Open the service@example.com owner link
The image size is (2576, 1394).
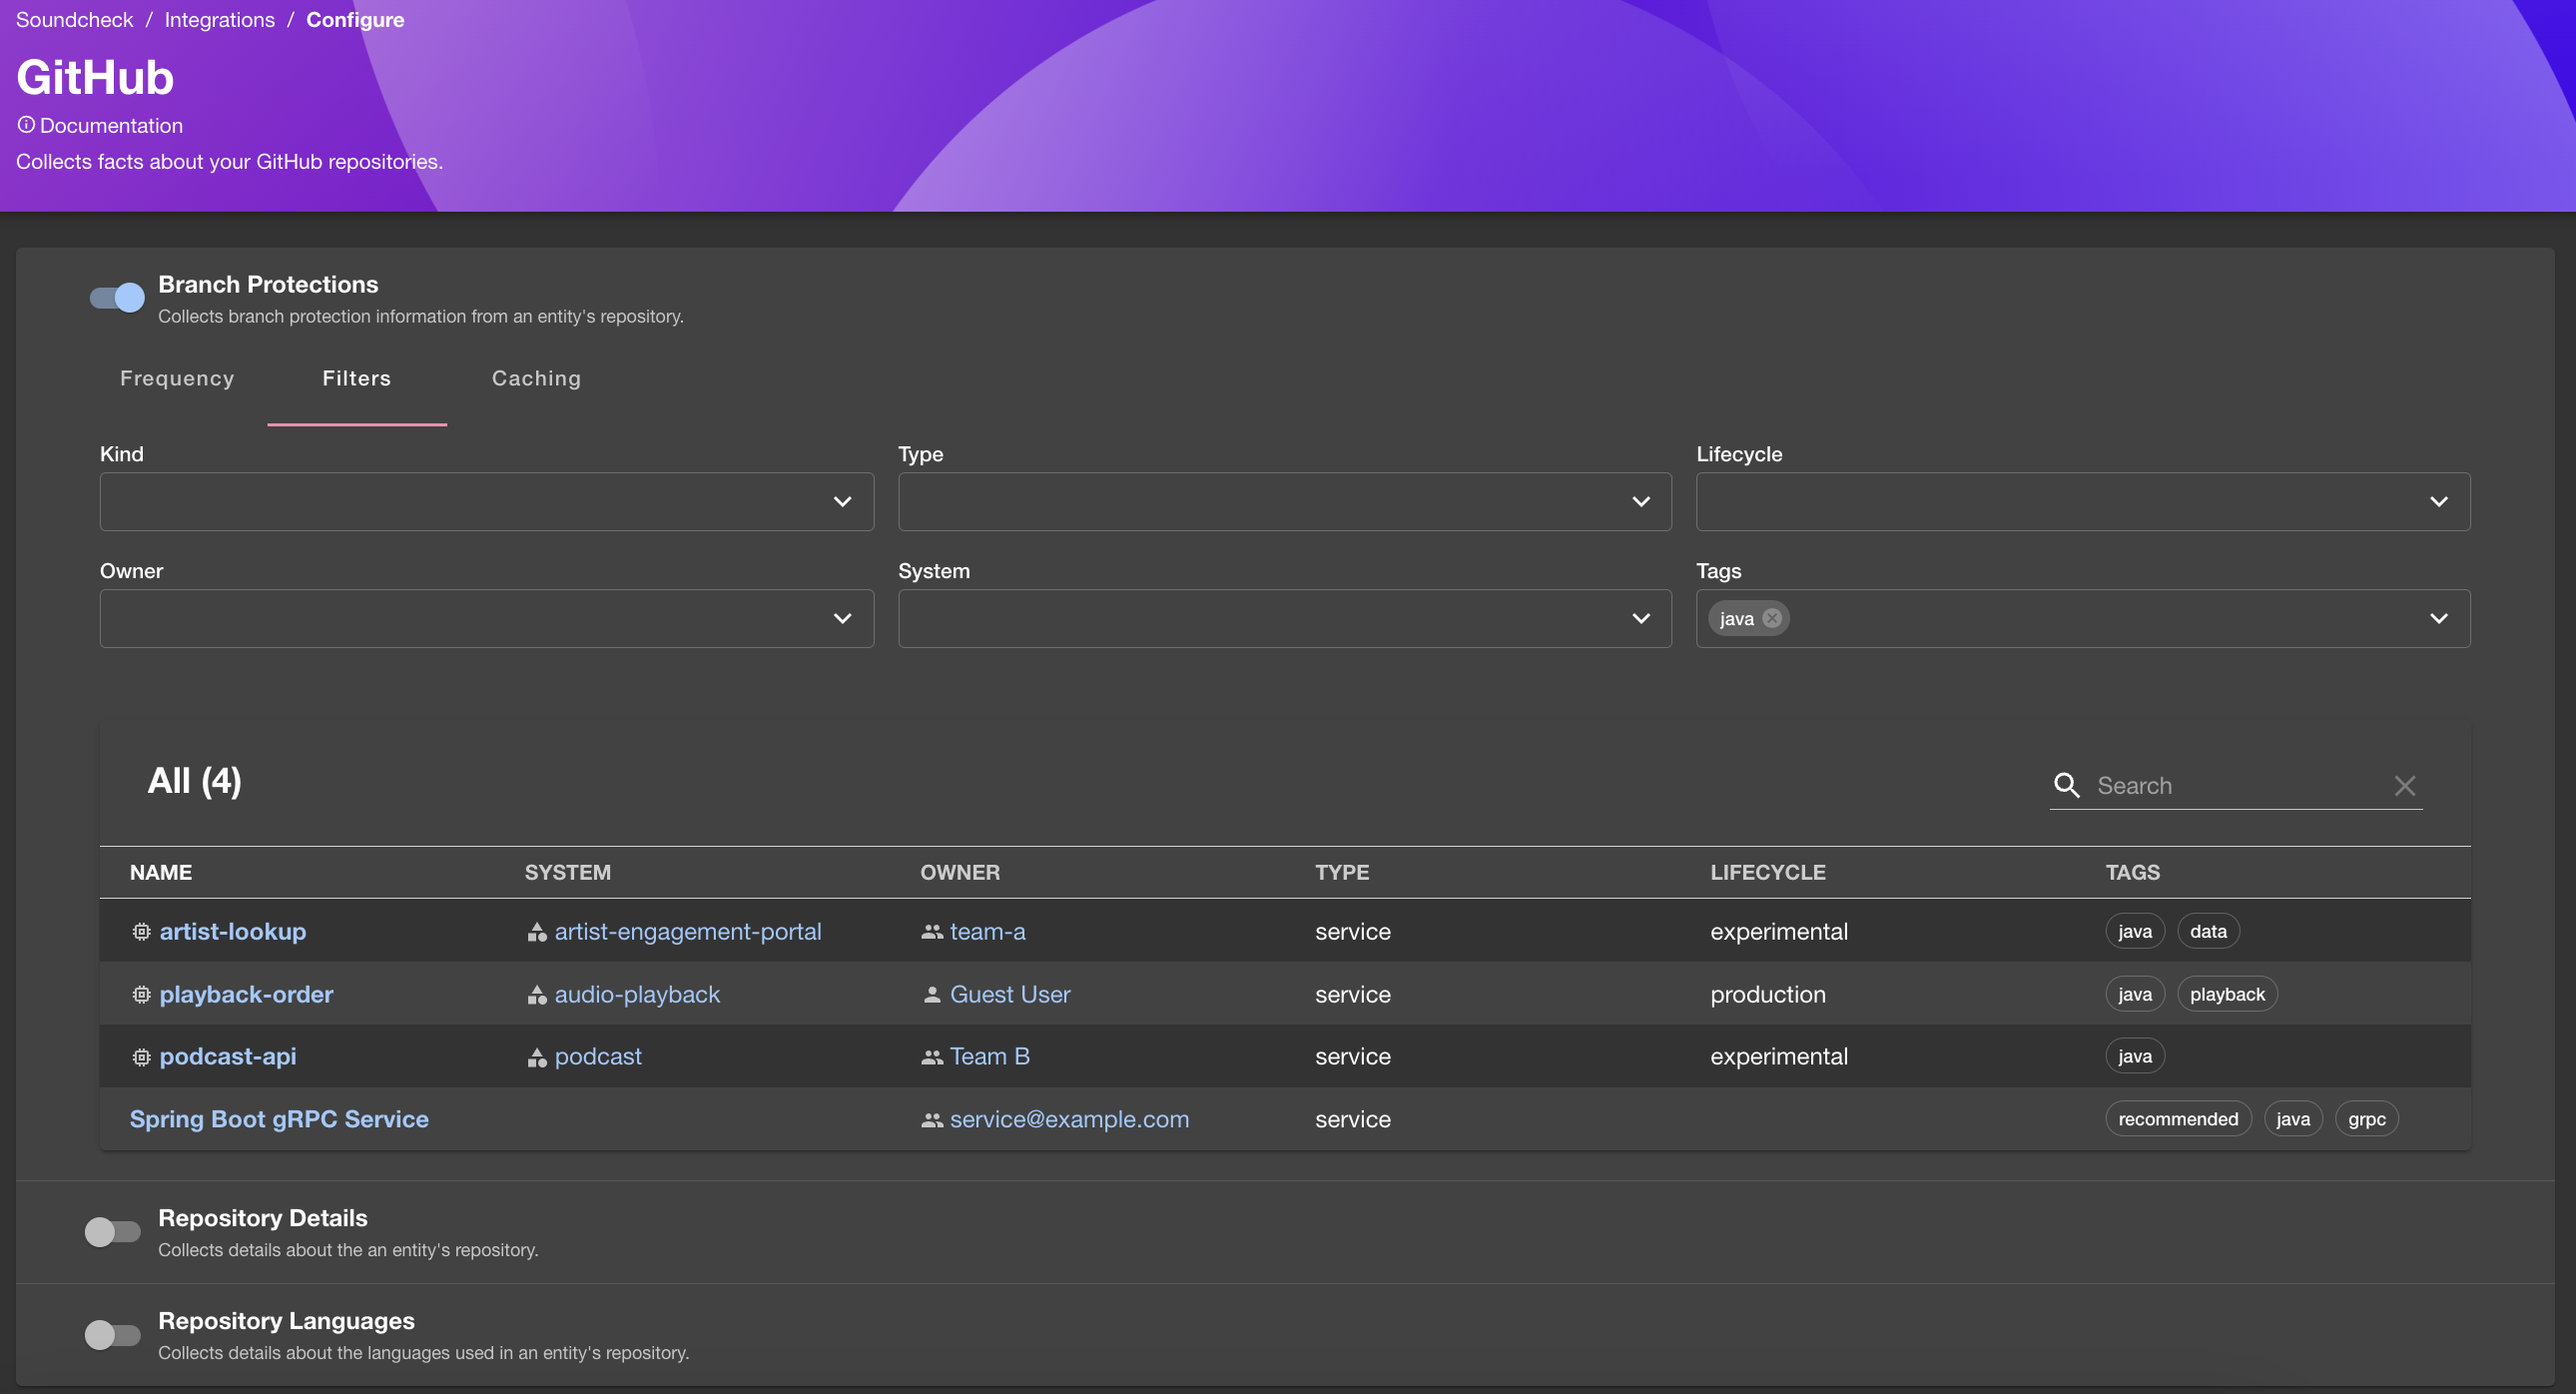tap(1070, 1120)
